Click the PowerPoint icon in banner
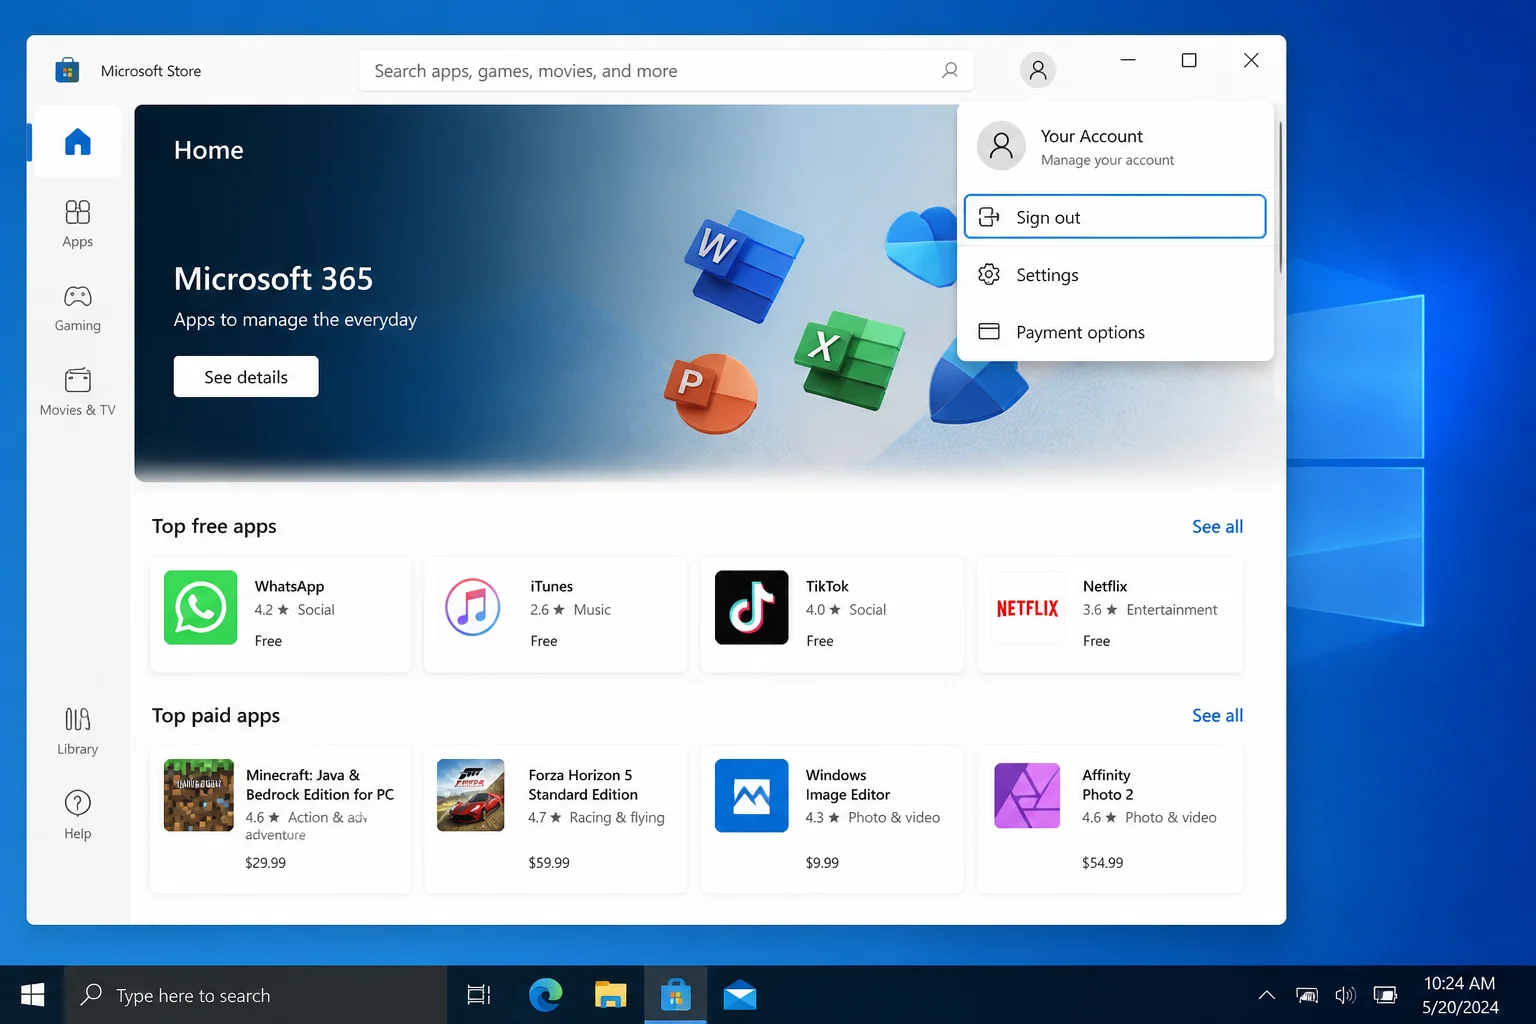 point(711,393)
